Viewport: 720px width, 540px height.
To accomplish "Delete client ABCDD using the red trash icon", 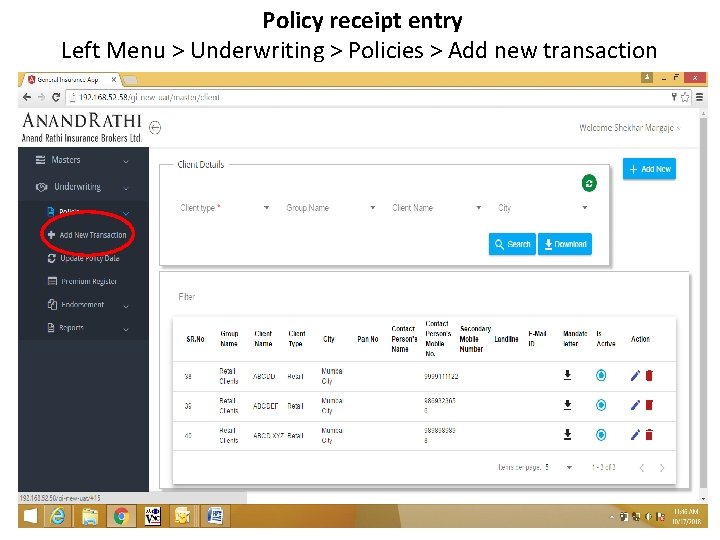I will pyautogui.click(x=649, y=376).
